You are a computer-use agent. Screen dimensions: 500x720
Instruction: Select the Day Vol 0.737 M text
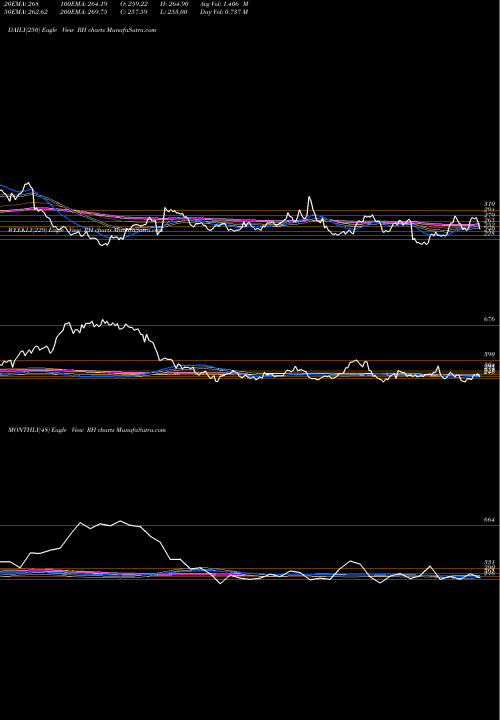point(225,12)
